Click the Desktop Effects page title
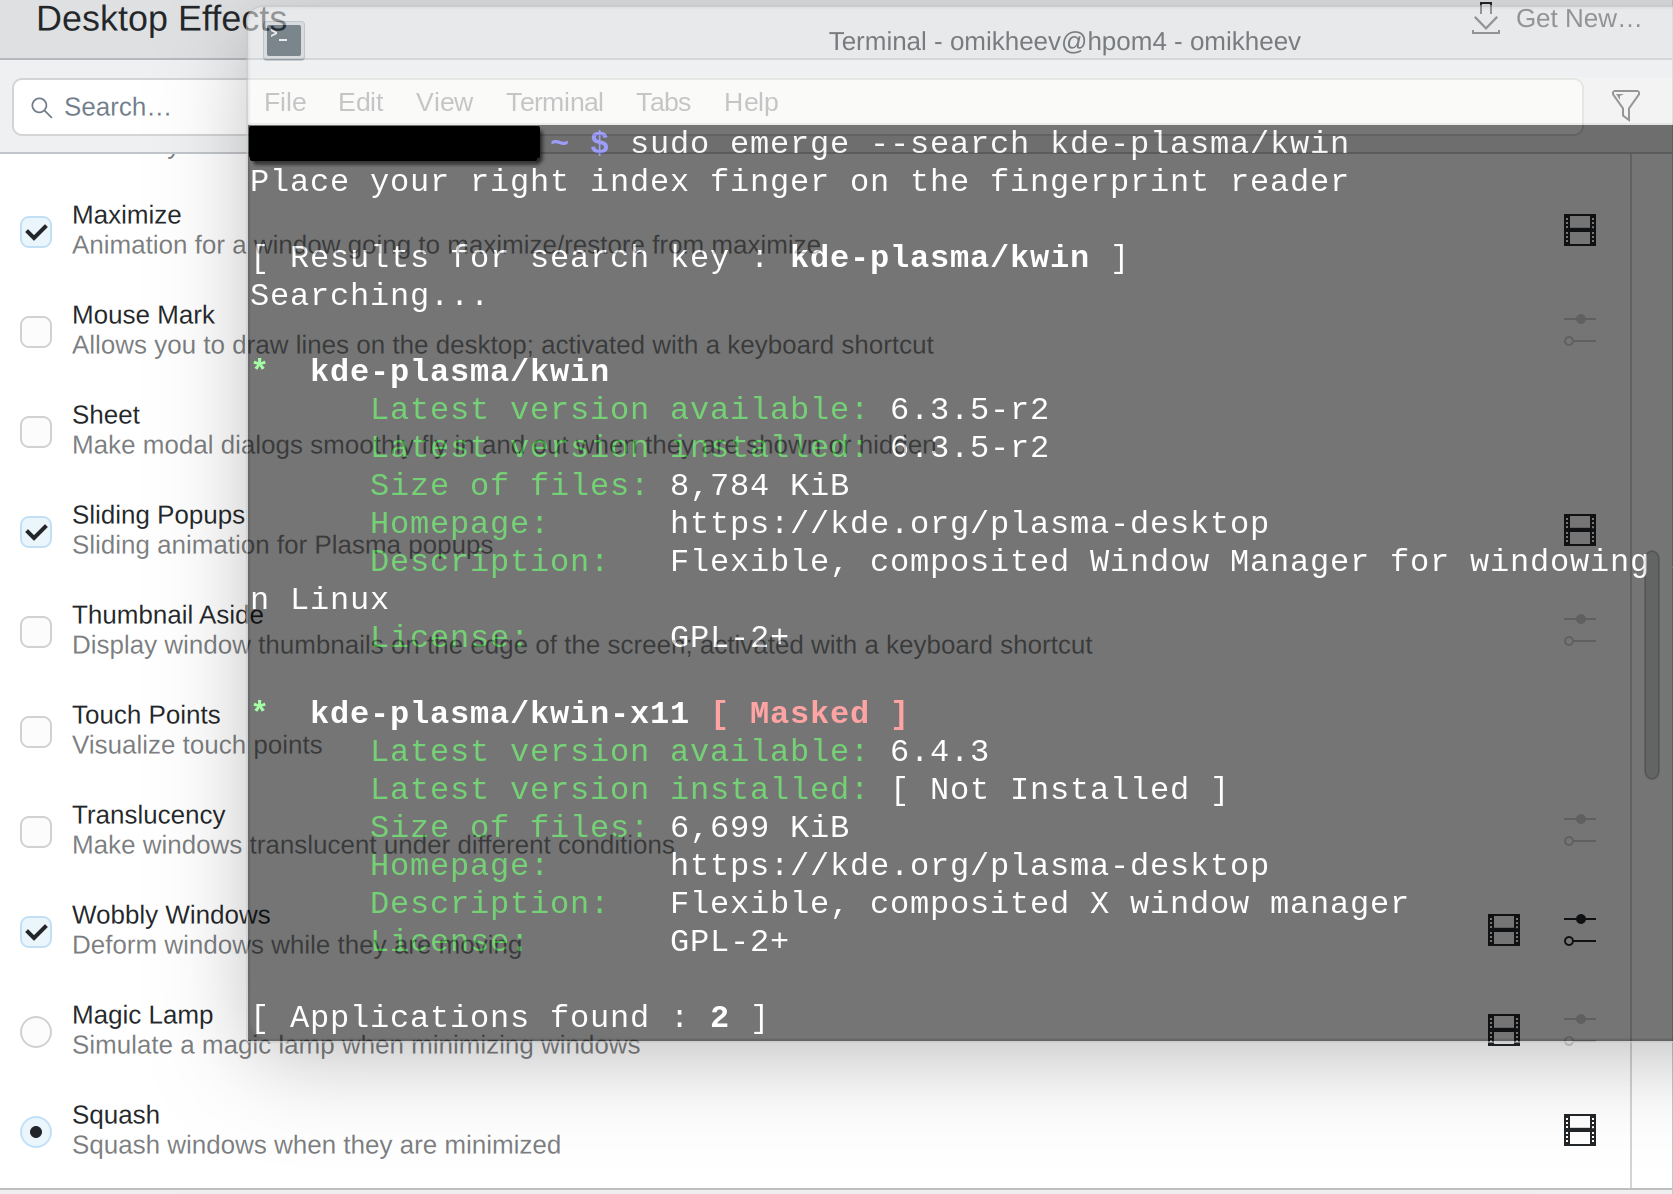The width and height of the screenshot is (1673, 1194). (x=161, y=18)
